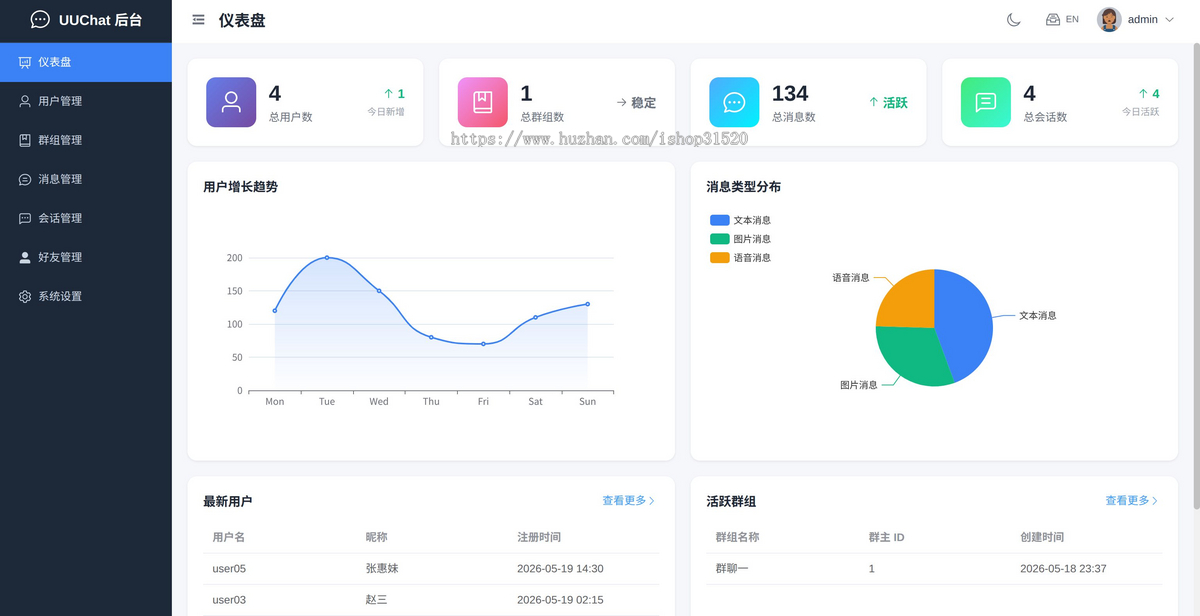Click the 用户名 column header
This screenshot has height=616, width=1200.
pos(229,537)
